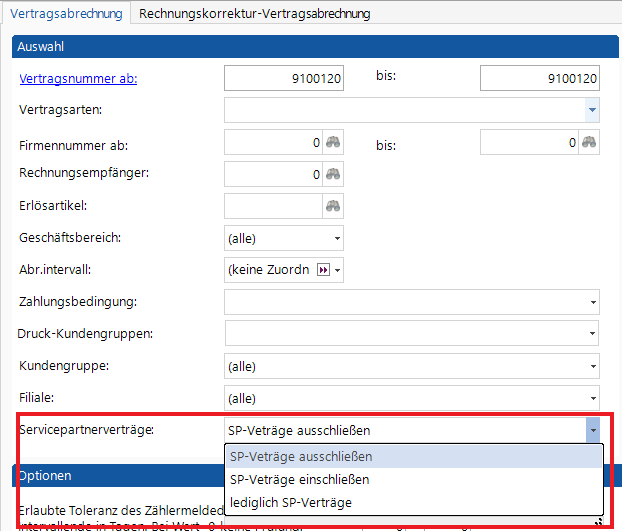The width and height of the screenshot is (622, 531).
Task: Open the Vertragsnummer ab link
Action: tap(78, 78)
